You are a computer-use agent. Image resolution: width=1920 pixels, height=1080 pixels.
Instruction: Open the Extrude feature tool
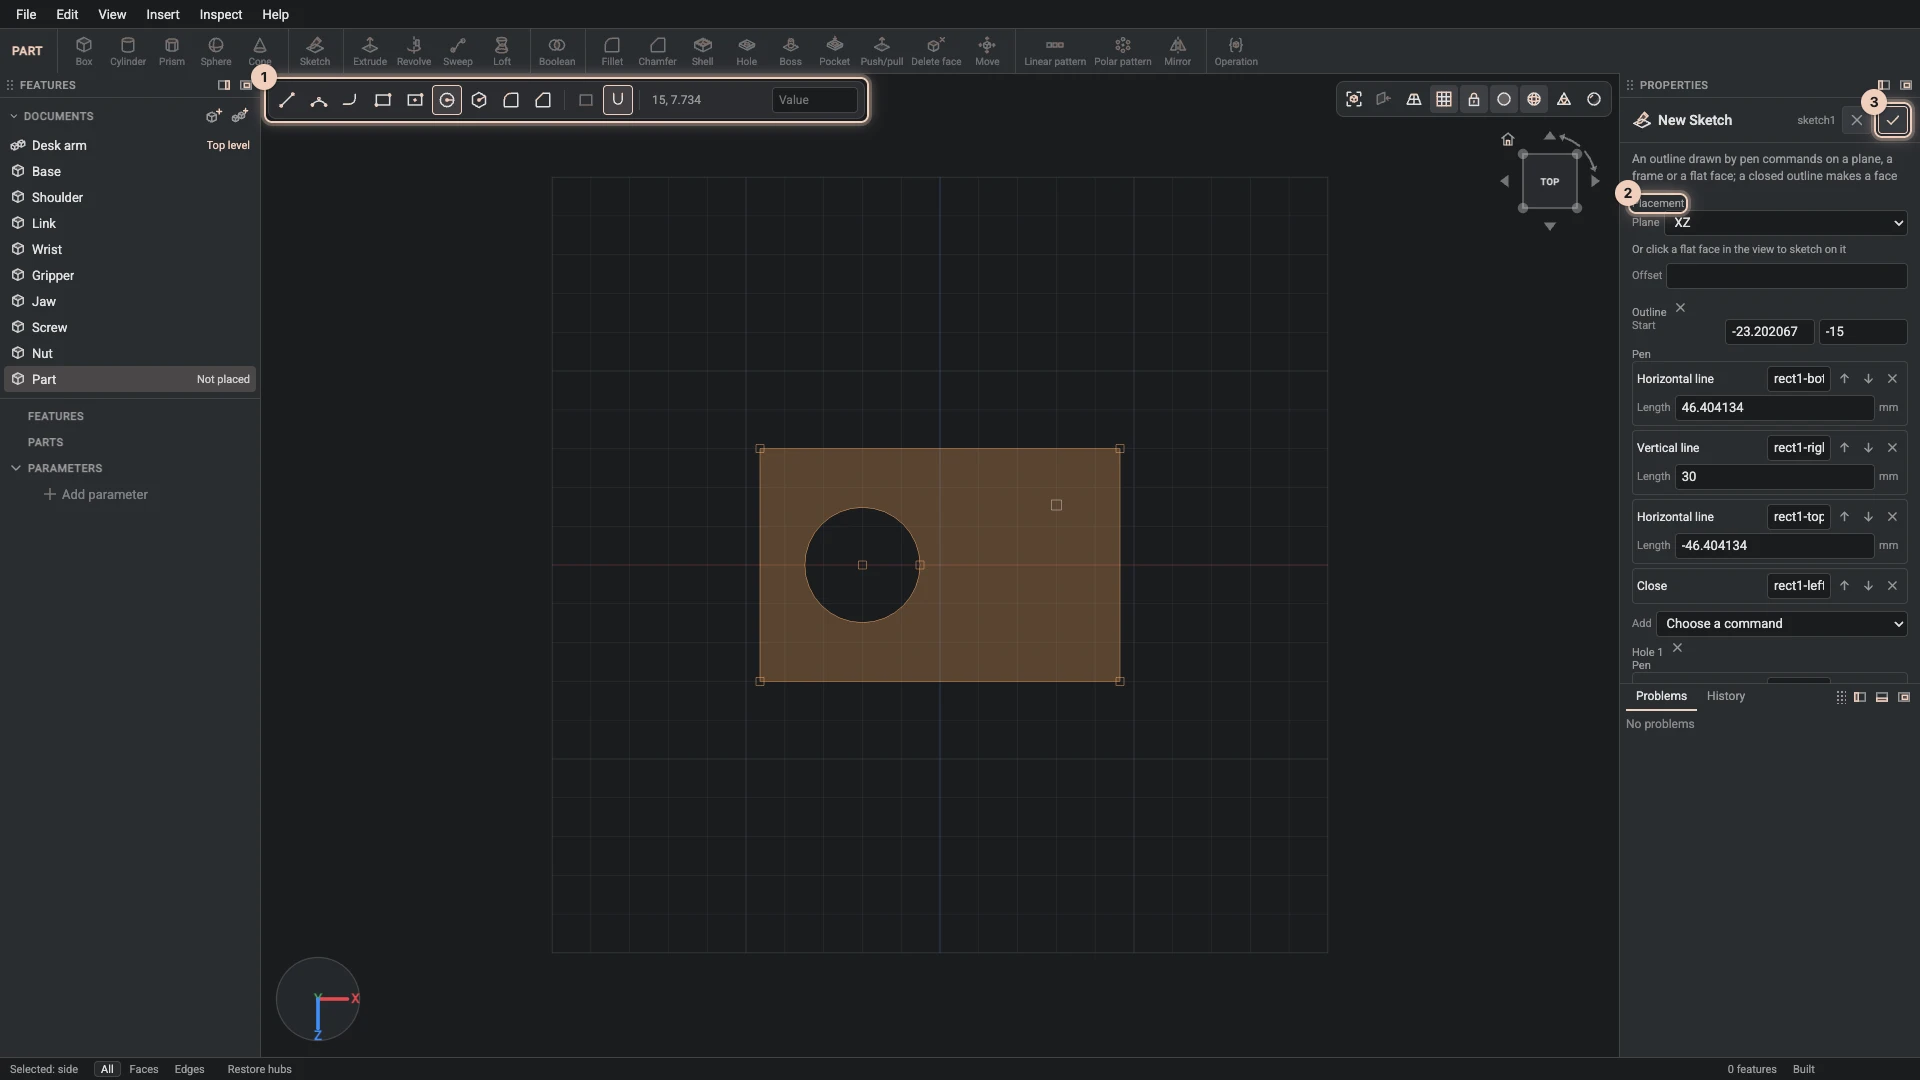pyautogui.click(x=370, y=51)
